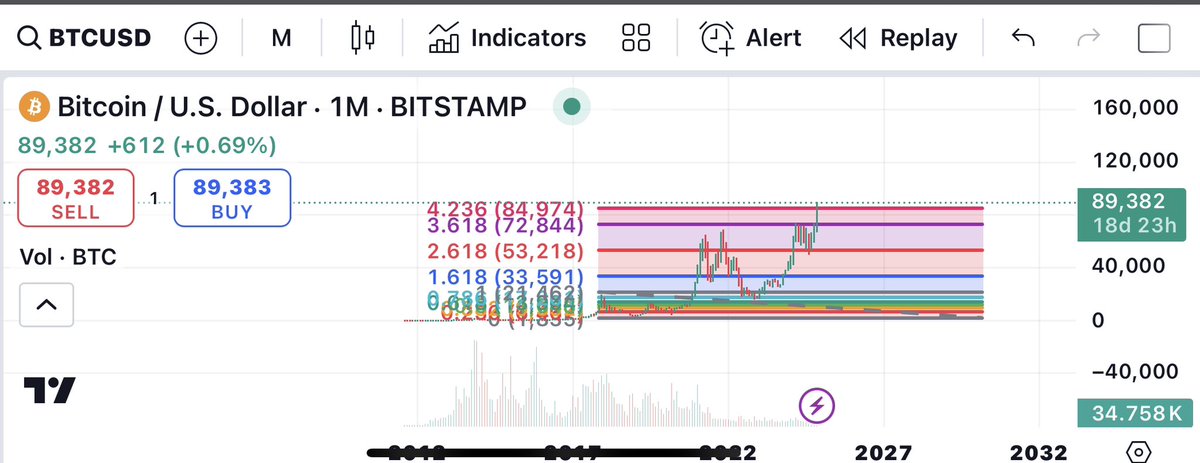Click the purple lightning bolt event marker
The image size is (1200, 463).
[x=816, y=405]
